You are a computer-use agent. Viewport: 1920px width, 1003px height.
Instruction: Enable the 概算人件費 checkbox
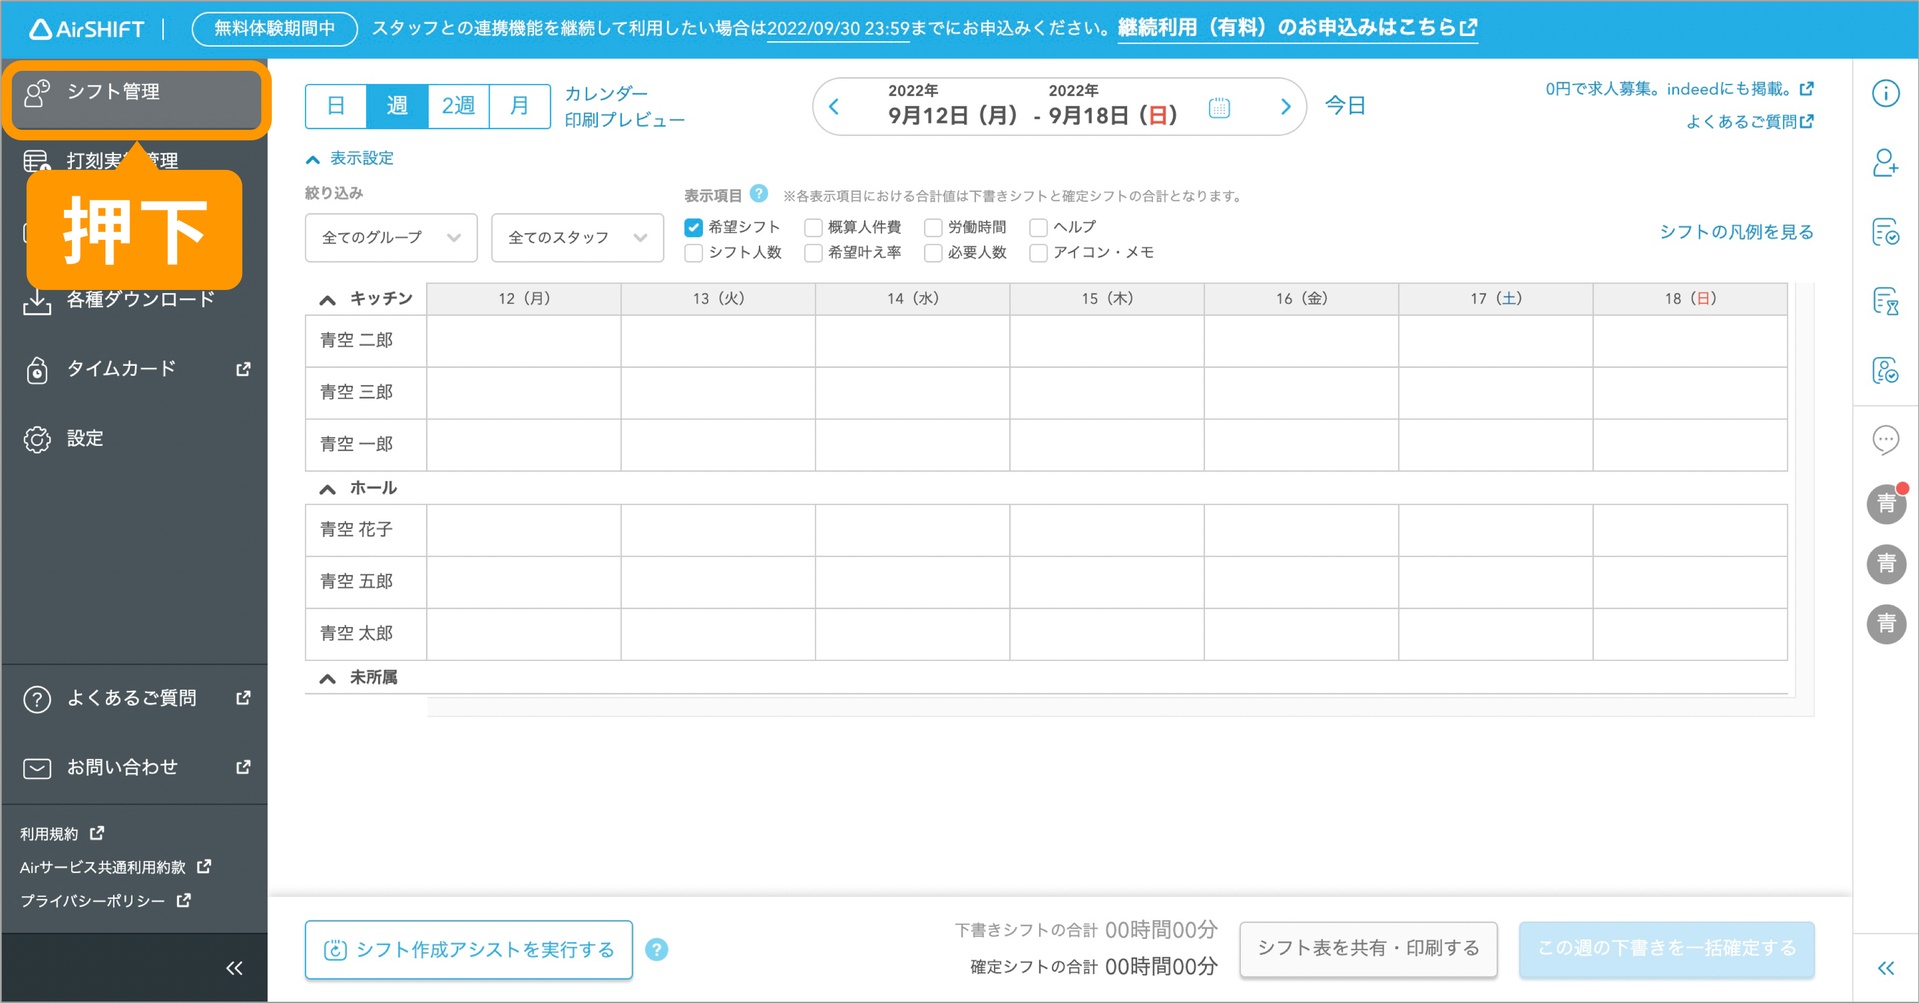pos(814,227)
